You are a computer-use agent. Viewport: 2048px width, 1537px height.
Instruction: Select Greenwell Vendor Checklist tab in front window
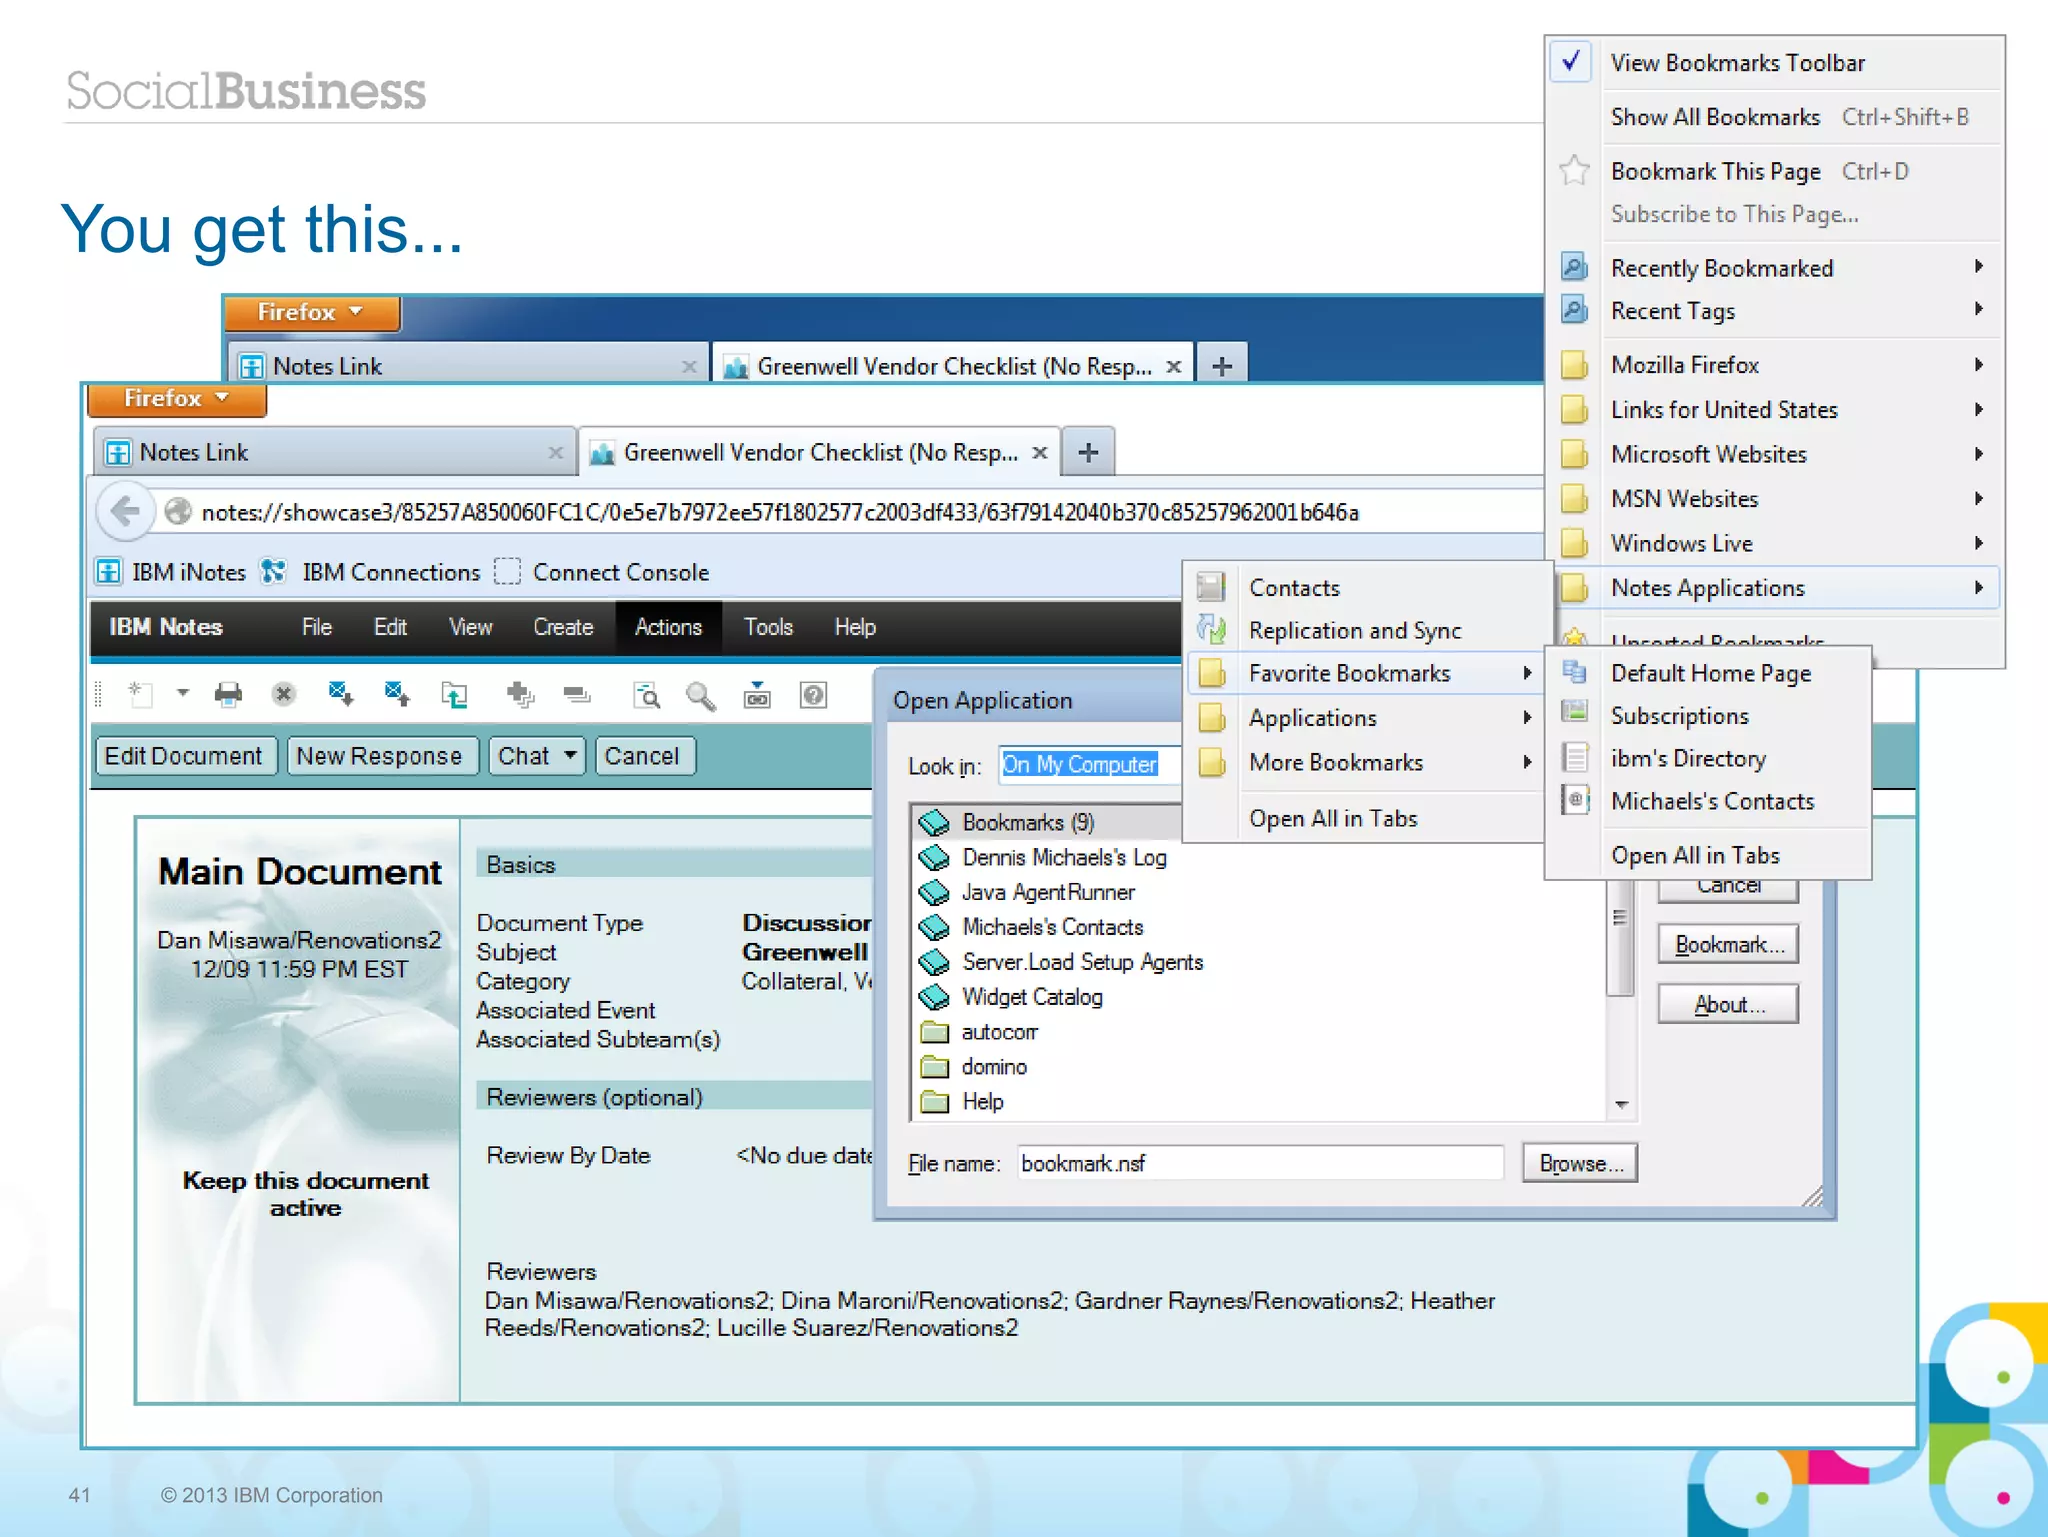tap(820, 452)
